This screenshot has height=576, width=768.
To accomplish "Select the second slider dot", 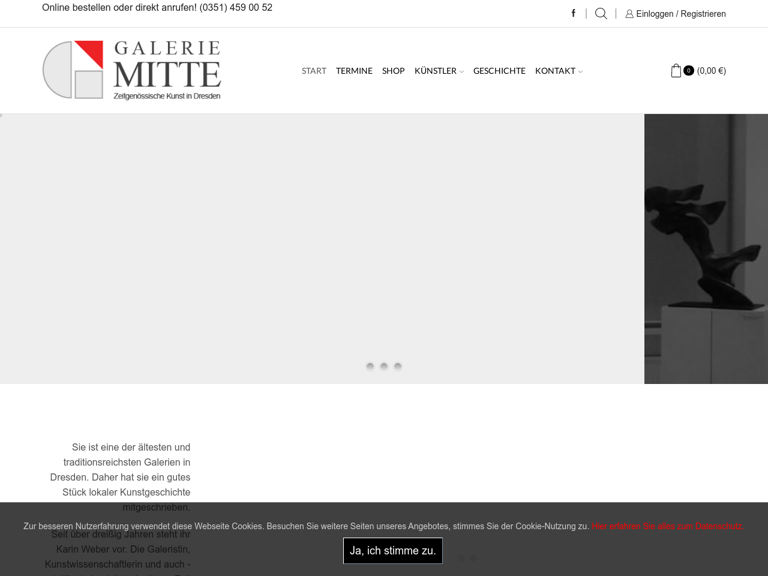I will pyautogui.click(x=384, y=366).
